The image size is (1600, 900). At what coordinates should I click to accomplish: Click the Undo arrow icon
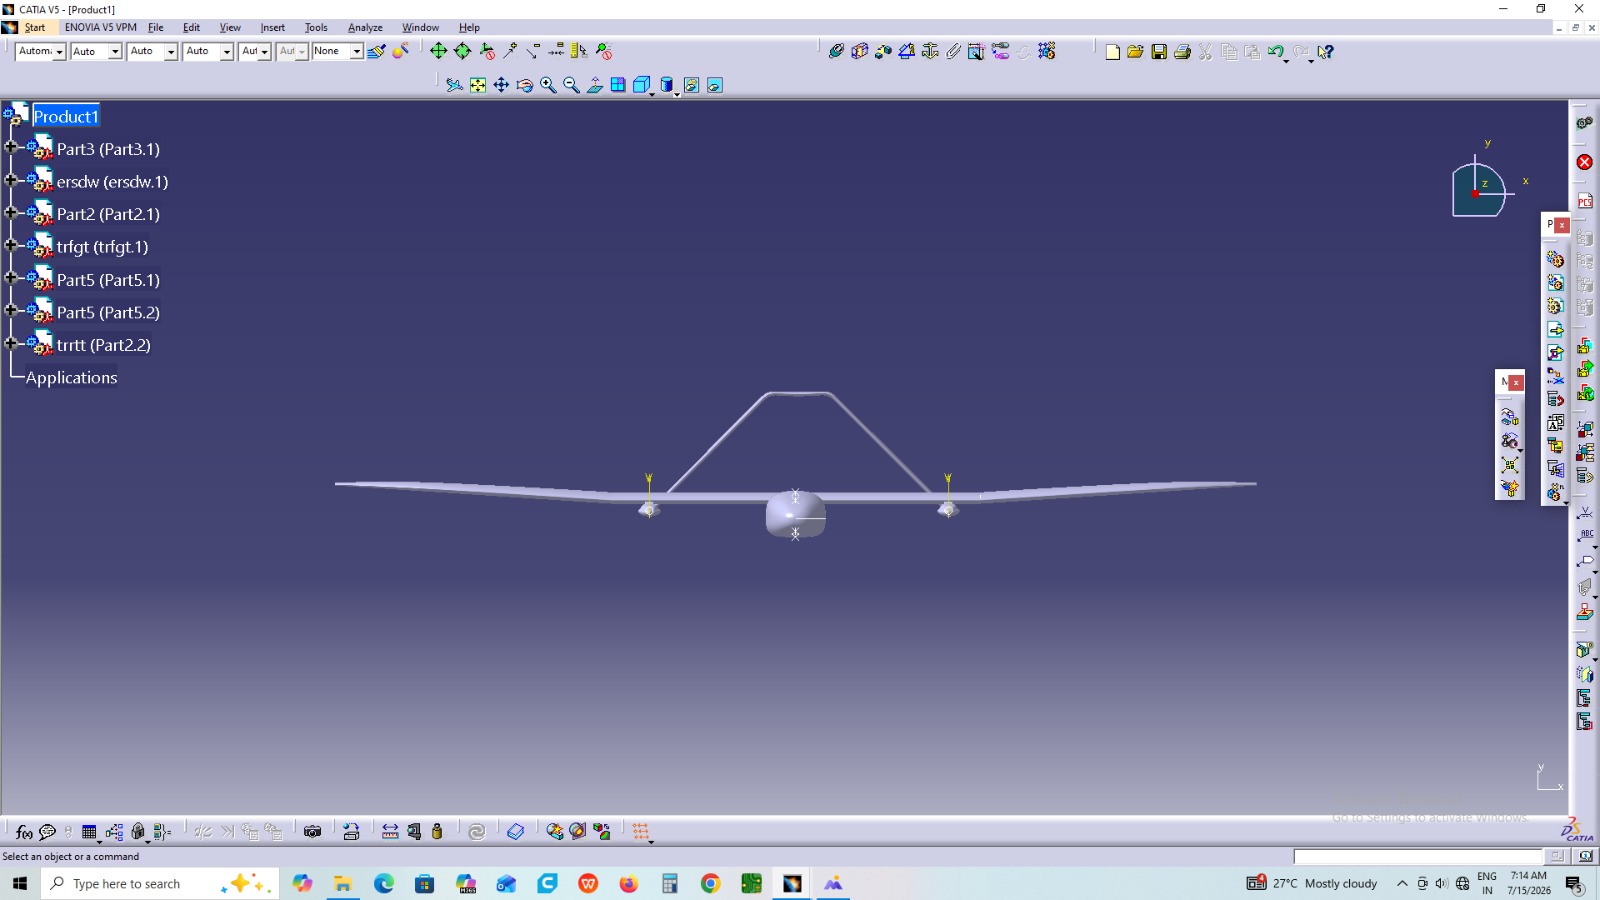[1276, 52]
